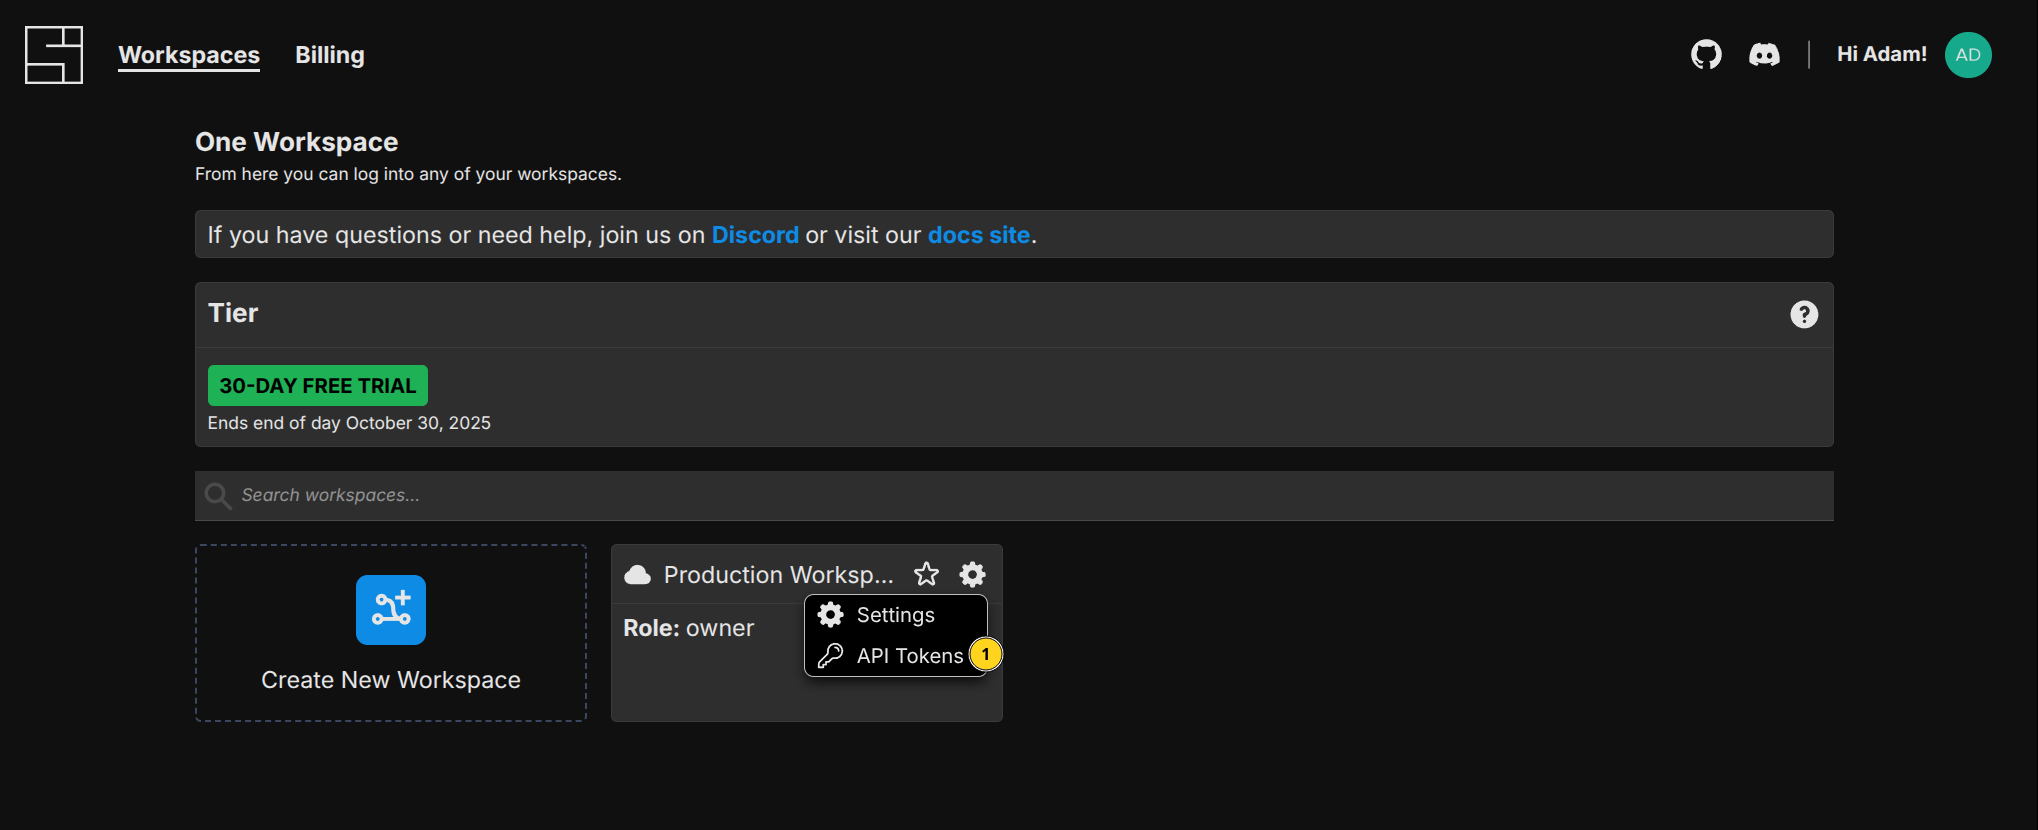Switch to the Billing tab
2038x830 pixels.
coord(329,55)
